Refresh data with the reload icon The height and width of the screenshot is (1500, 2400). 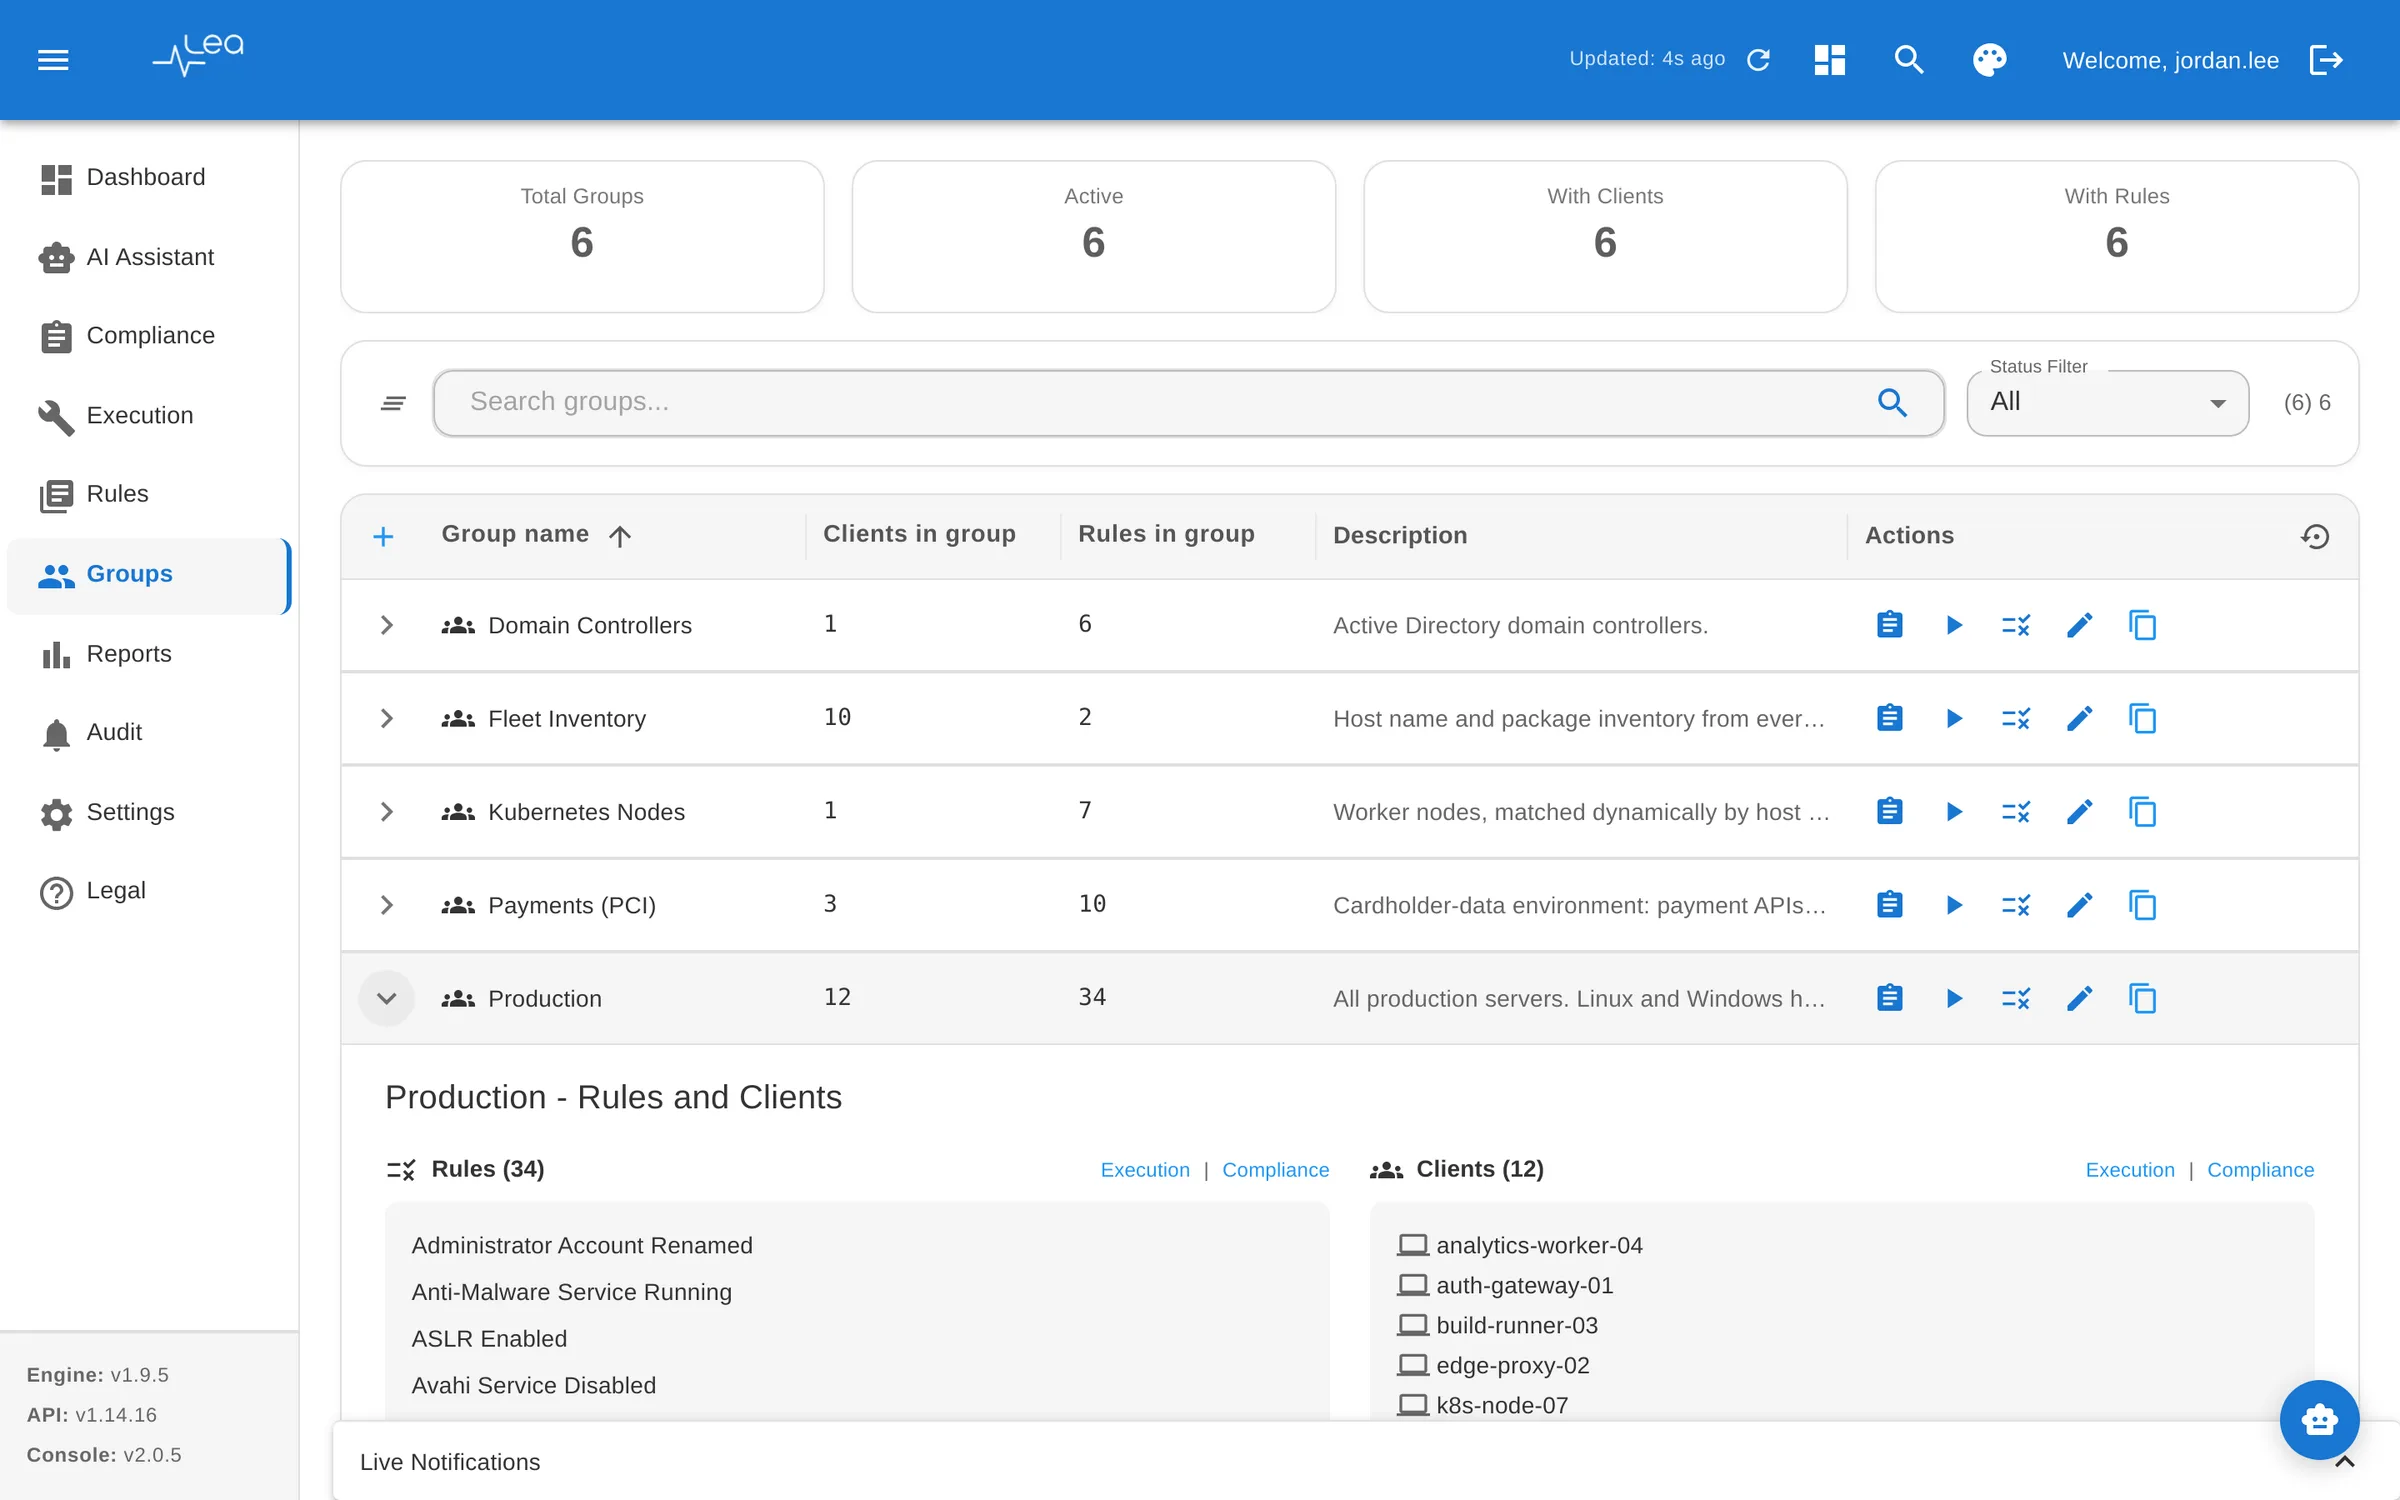tap(1758, 60)
